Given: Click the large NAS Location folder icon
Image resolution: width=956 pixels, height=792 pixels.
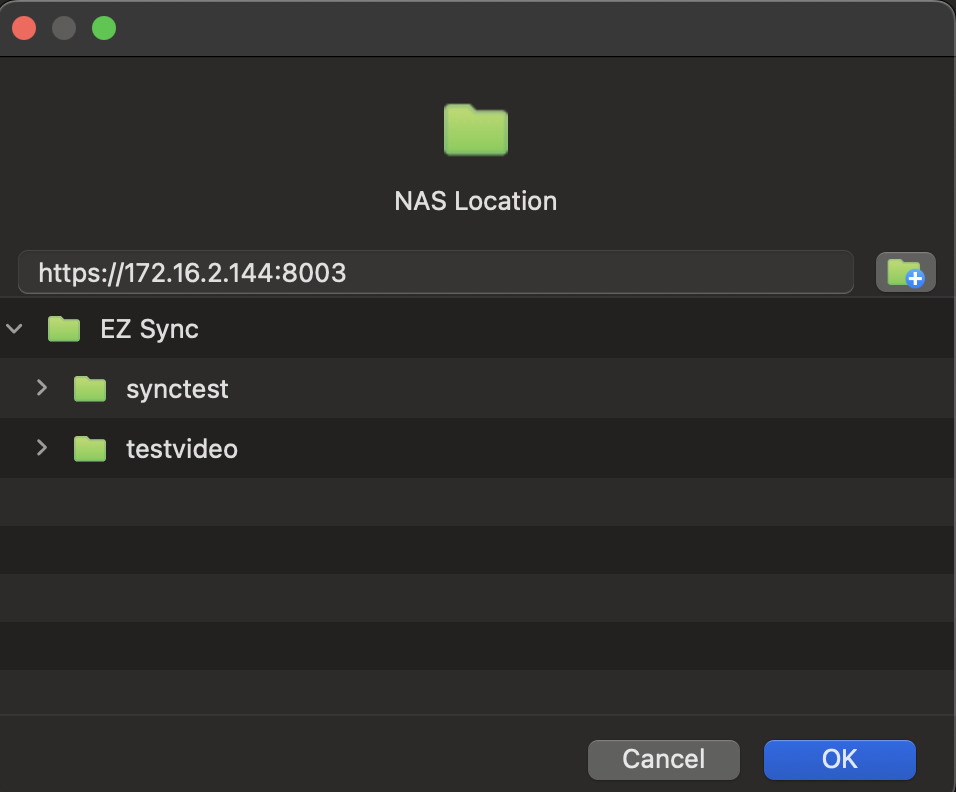Looking at the screenshot, I should click(x=476, y=130).
